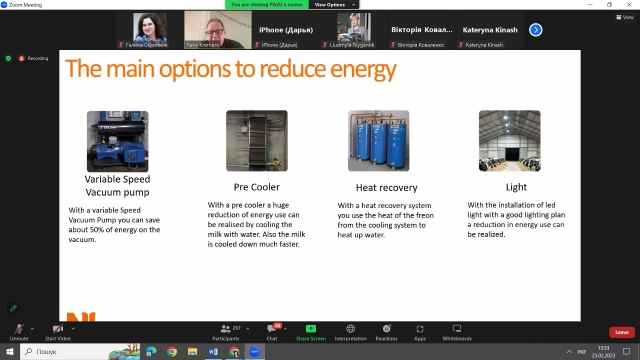Open the Chat panel
The height and width of the screenshot is (360, 640).
272,332
